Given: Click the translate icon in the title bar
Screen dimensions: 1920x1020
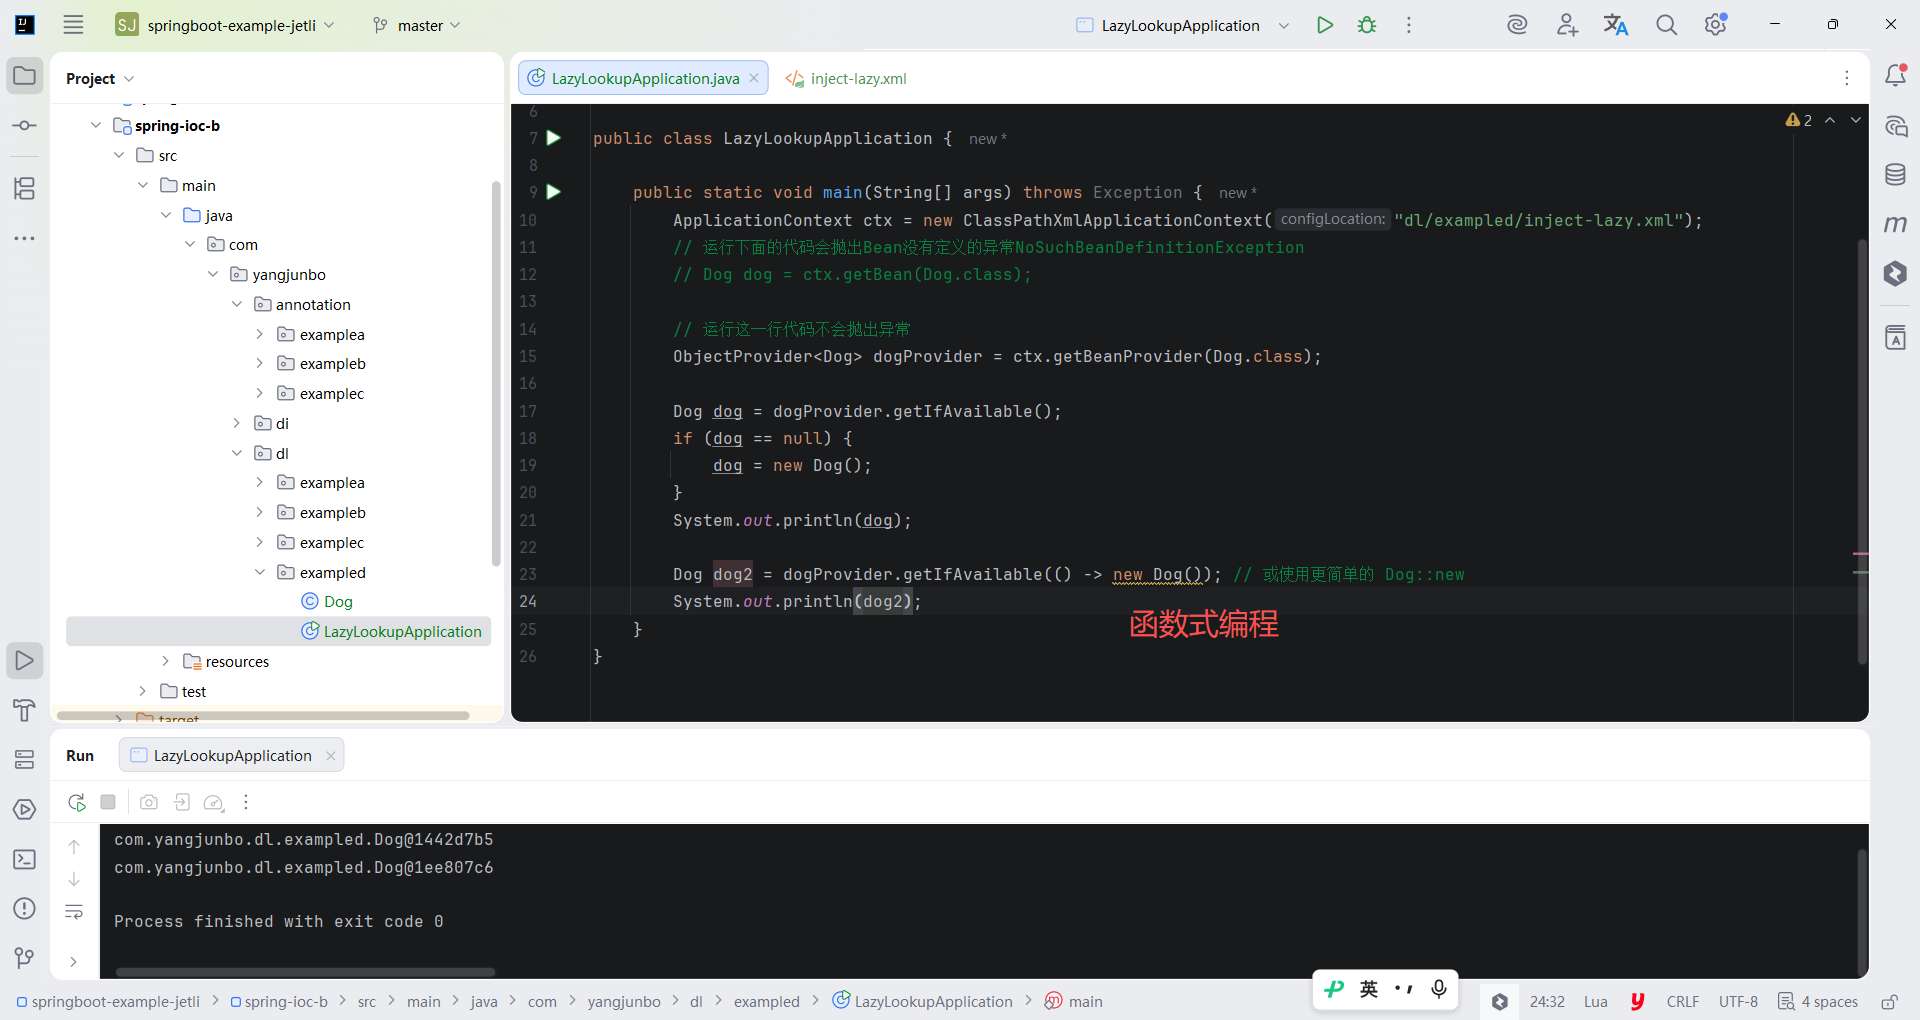Looking at the screenshot, I should tap(1616, 25).
